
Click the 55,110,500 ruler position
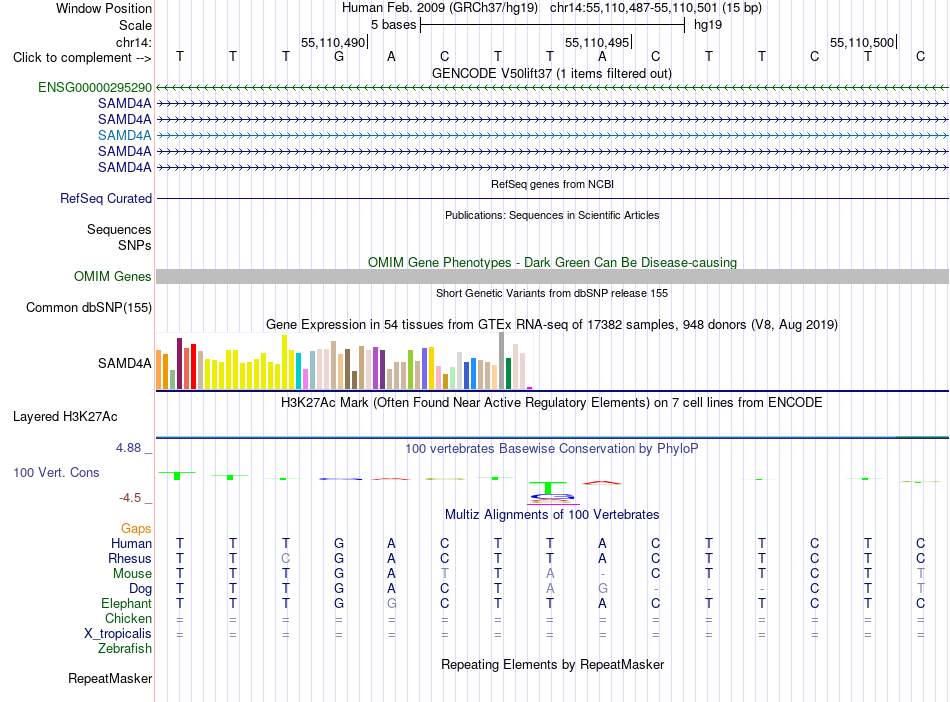(862, 42)
